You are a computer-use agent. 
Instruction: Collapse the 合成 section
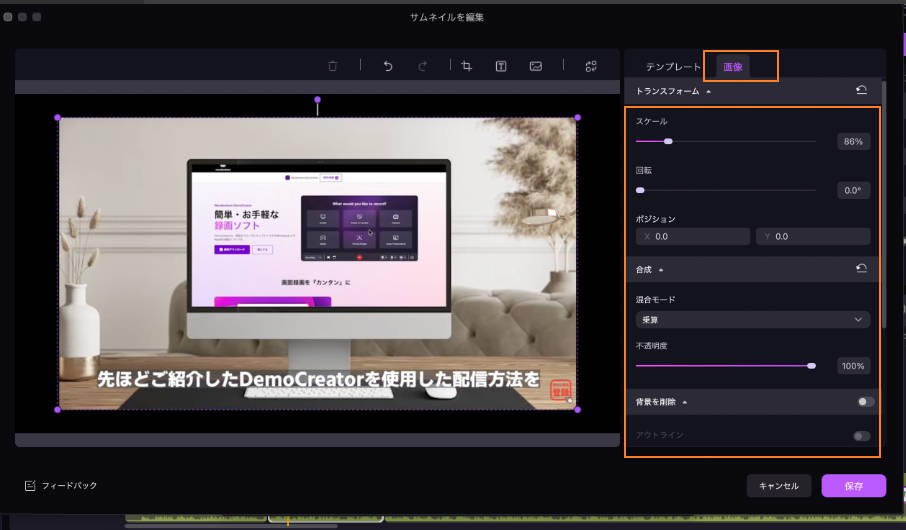click(x=661, y=270)
